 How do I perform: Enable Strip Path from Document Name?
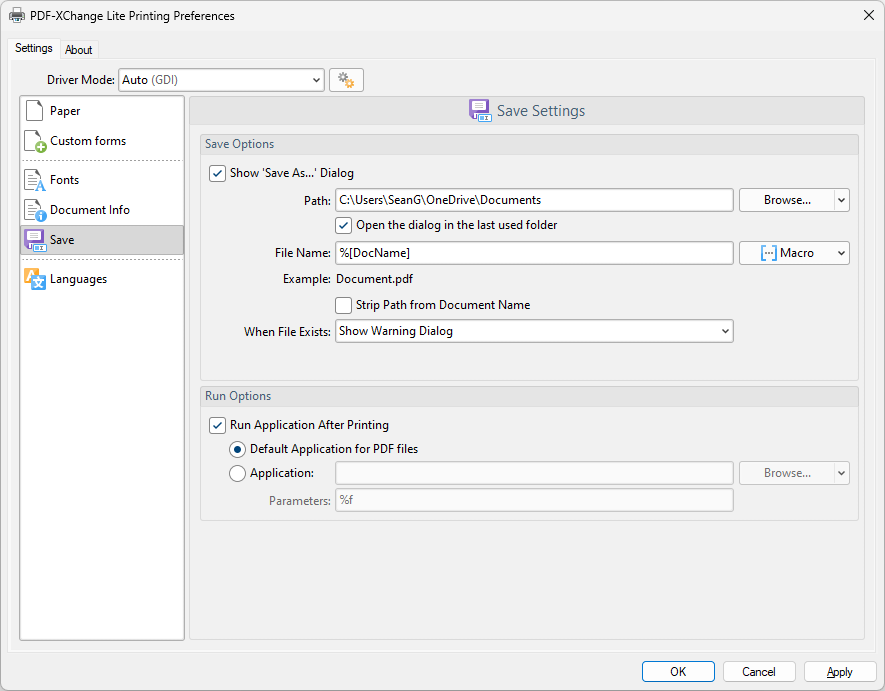344,305
